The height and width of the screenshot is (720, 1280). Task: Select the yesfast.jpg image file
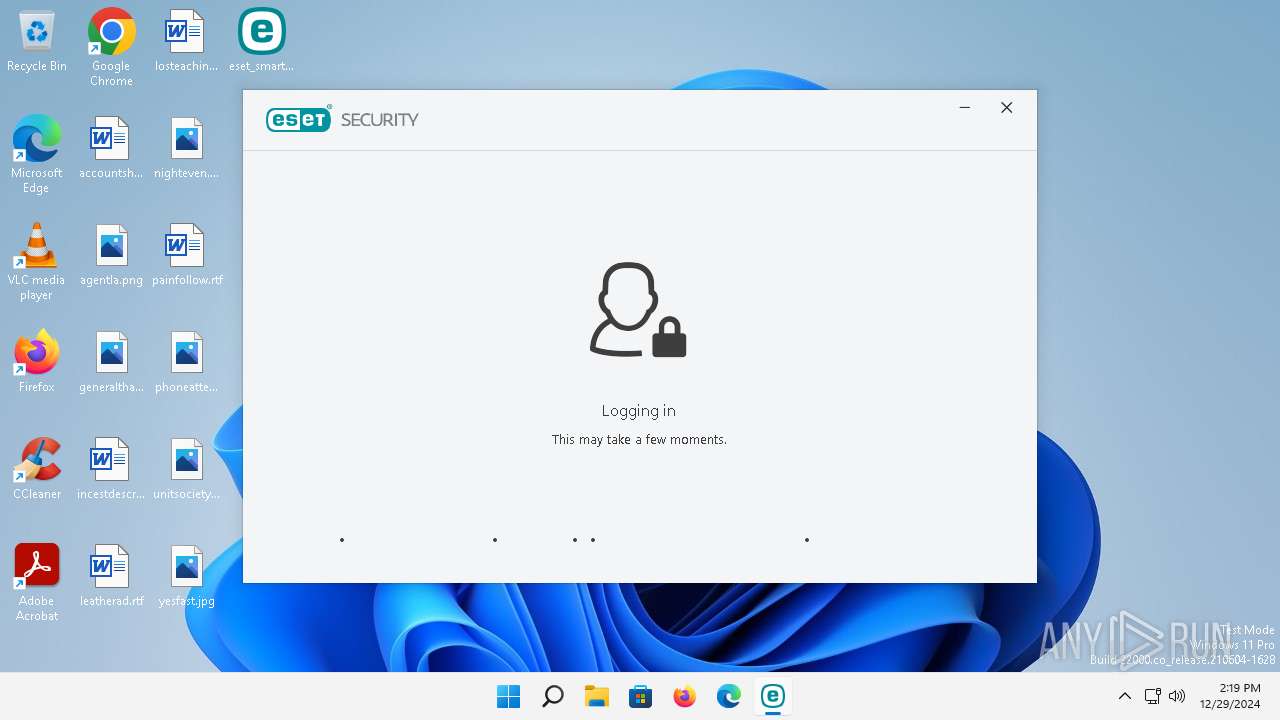point(186,576)
